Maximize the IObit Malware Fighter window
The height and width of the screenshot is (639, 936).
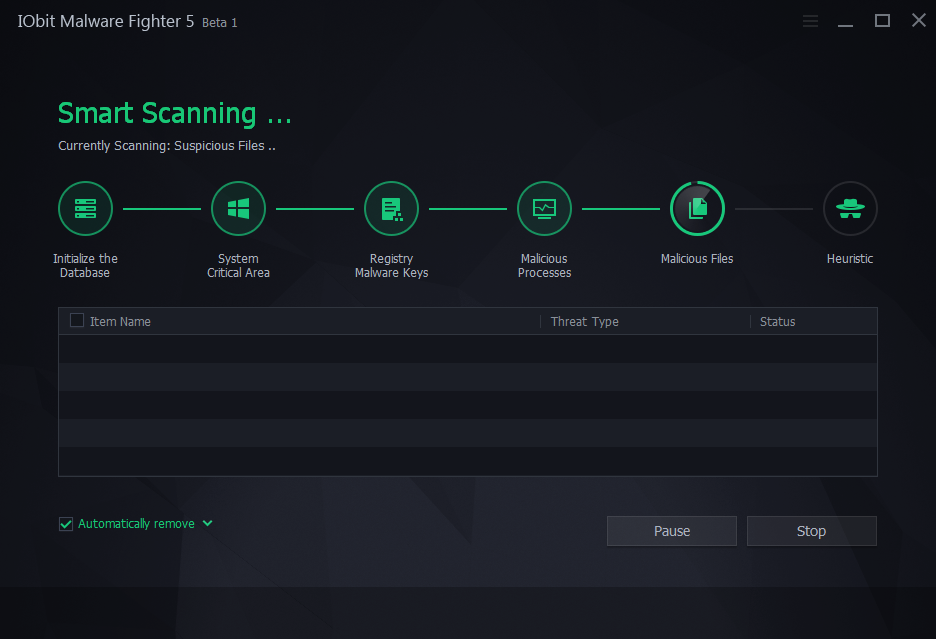tap(882, 21)
